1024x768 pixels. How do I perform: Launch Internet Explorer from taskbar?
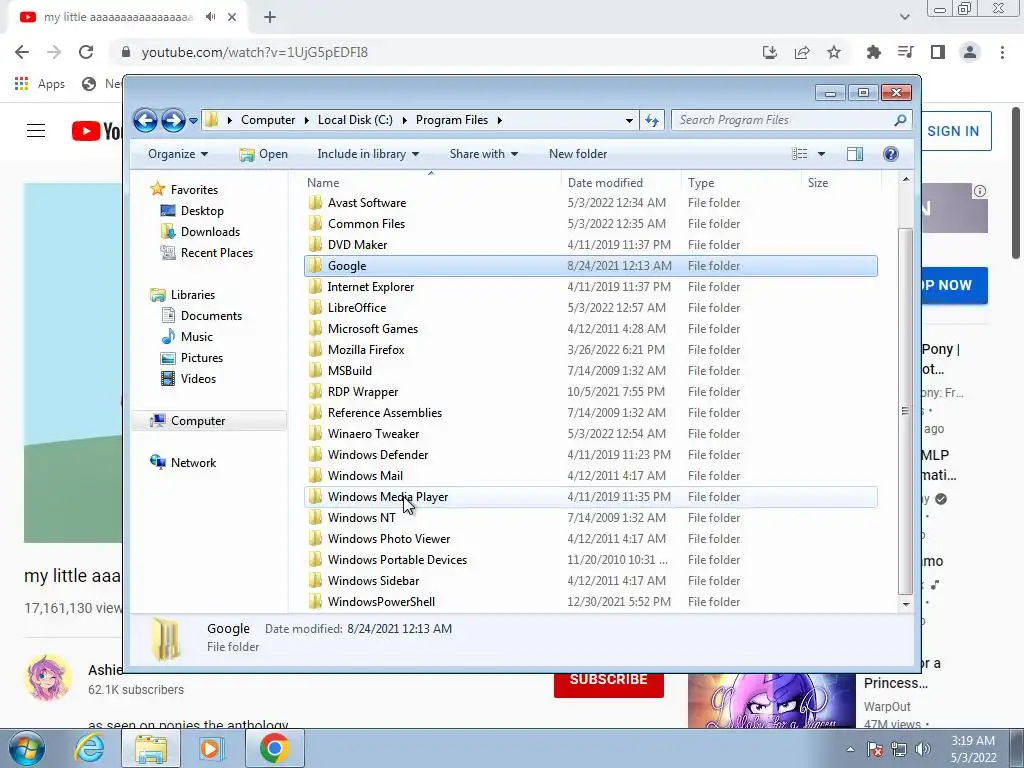coord(90,748)
